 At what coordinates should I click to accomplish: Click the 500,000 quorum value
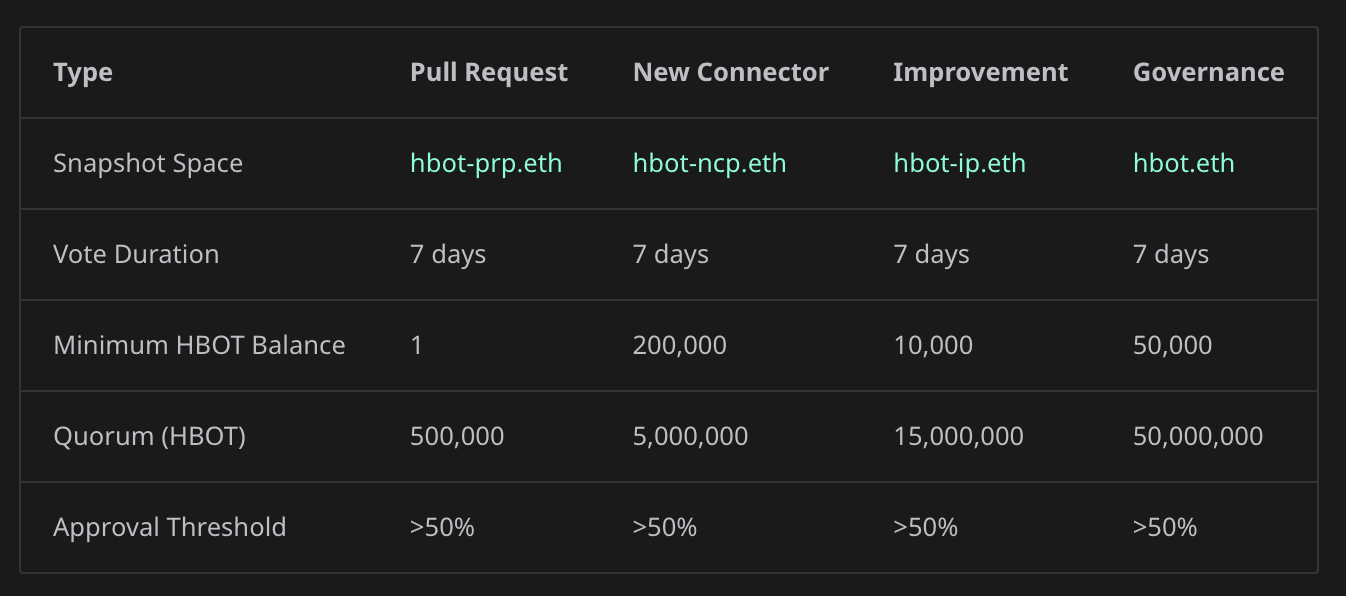[457, 436]
